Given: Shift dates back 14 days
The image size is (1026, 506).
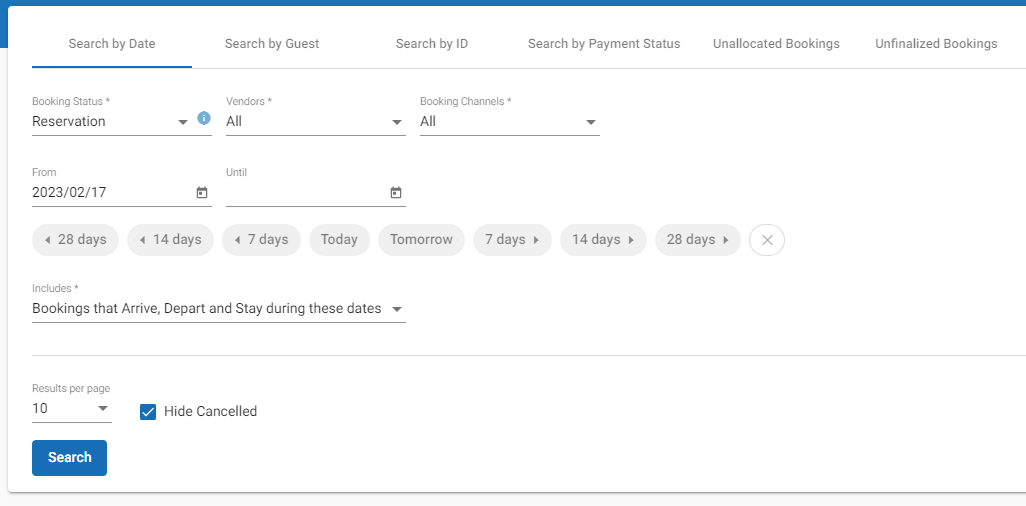Looking at the screenshot, I should (171, 240).
